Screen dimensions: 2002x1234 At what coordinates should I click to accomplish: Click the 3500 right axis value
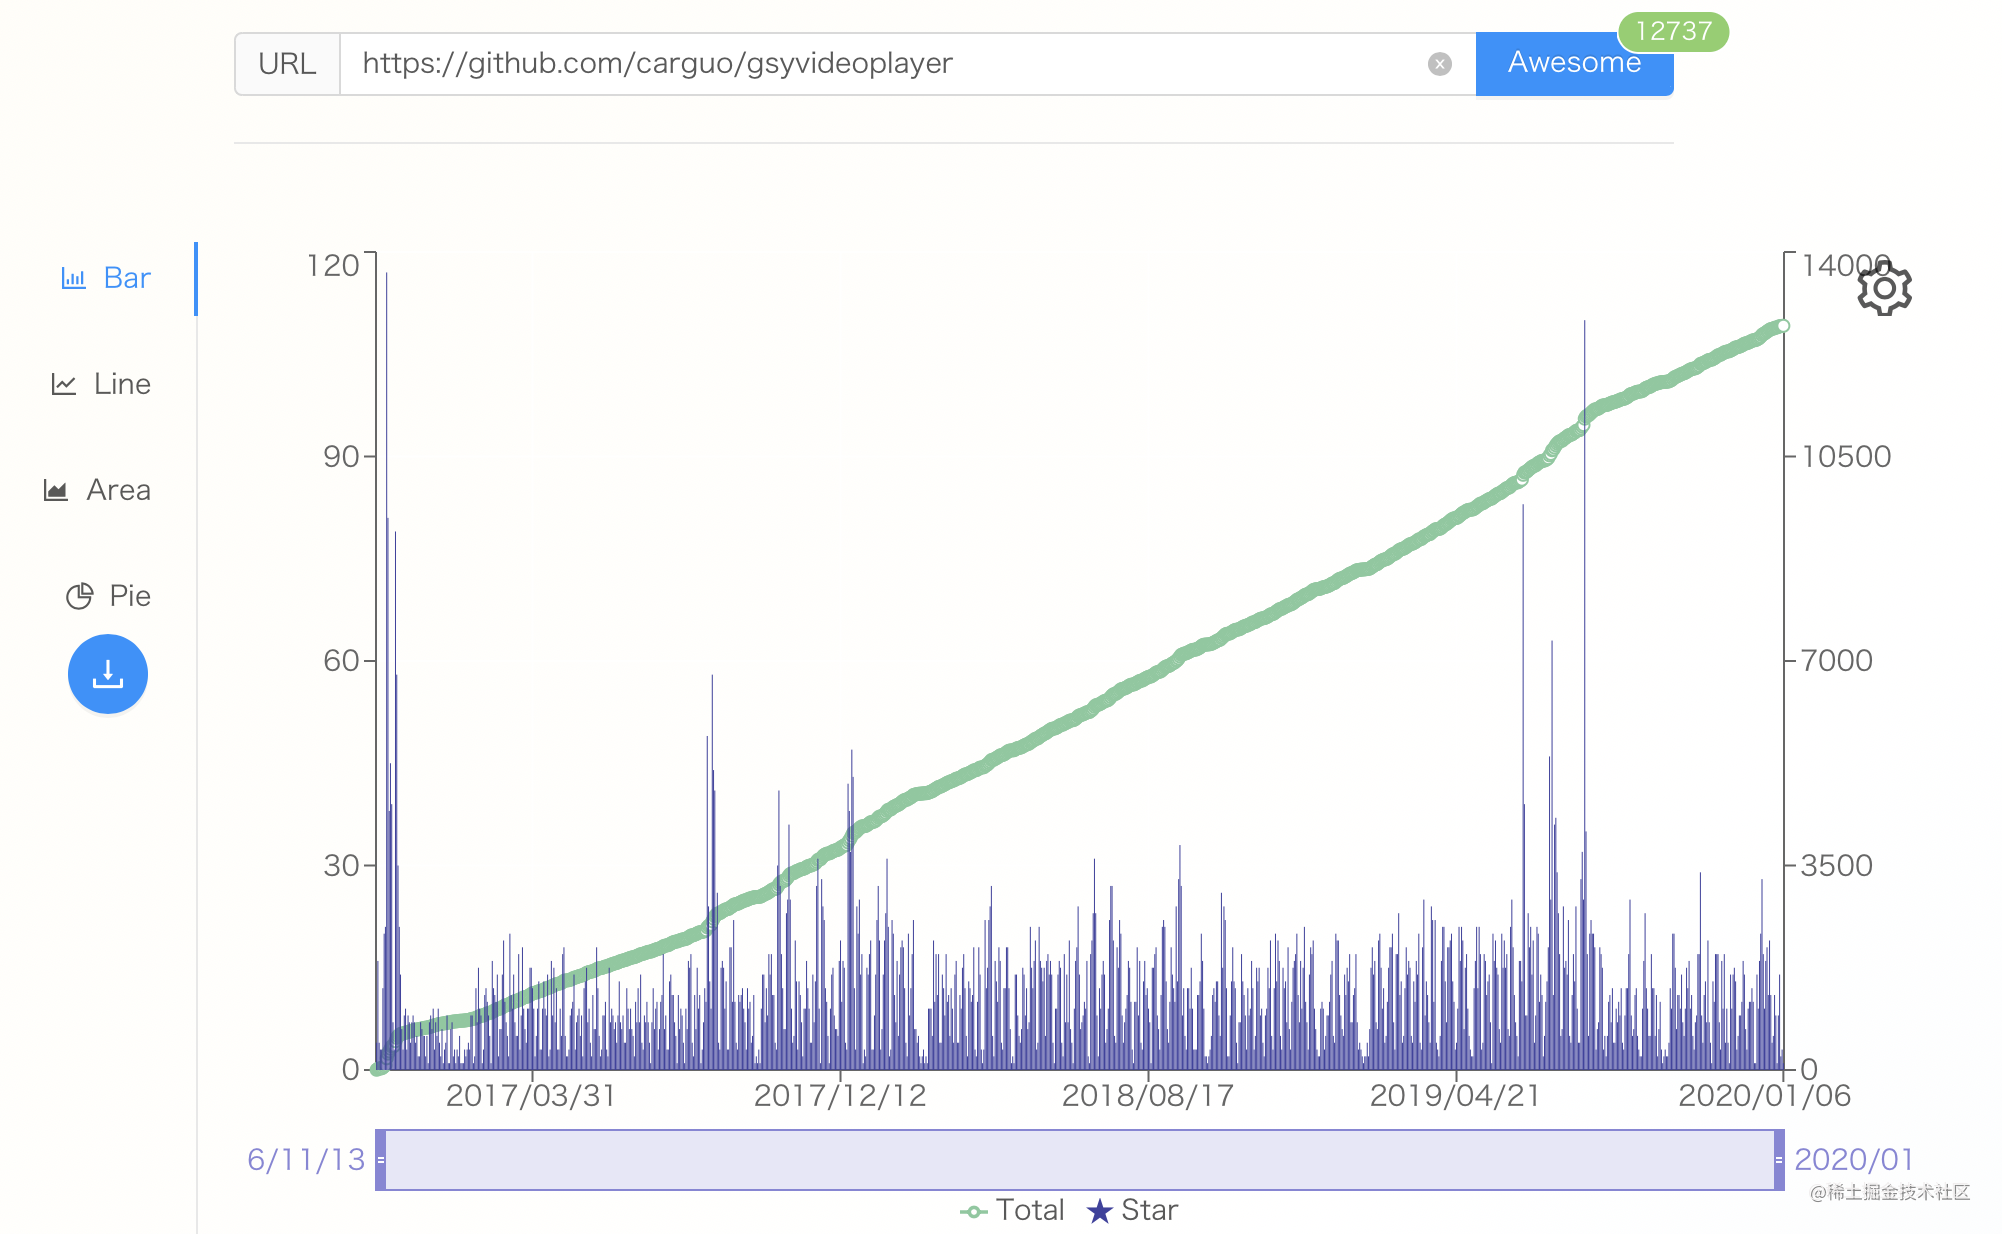tap(1837, 866)
